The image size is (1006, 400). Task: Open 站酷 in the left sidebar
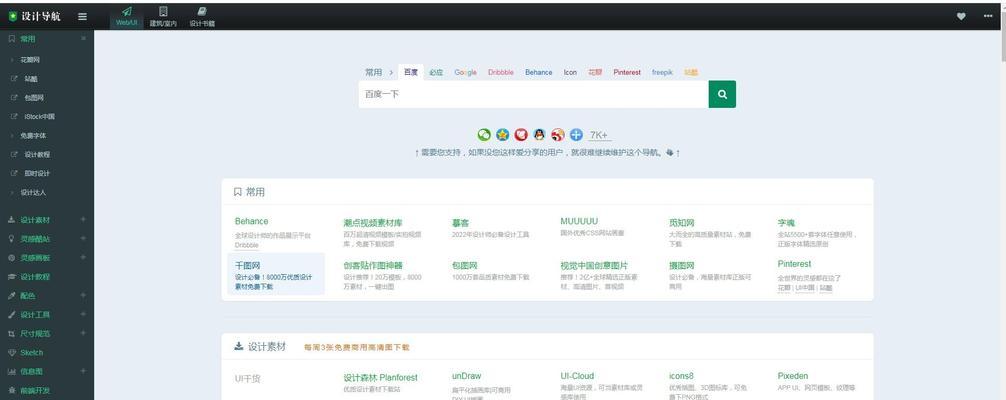pyautogui.click(x=31, y=79)
